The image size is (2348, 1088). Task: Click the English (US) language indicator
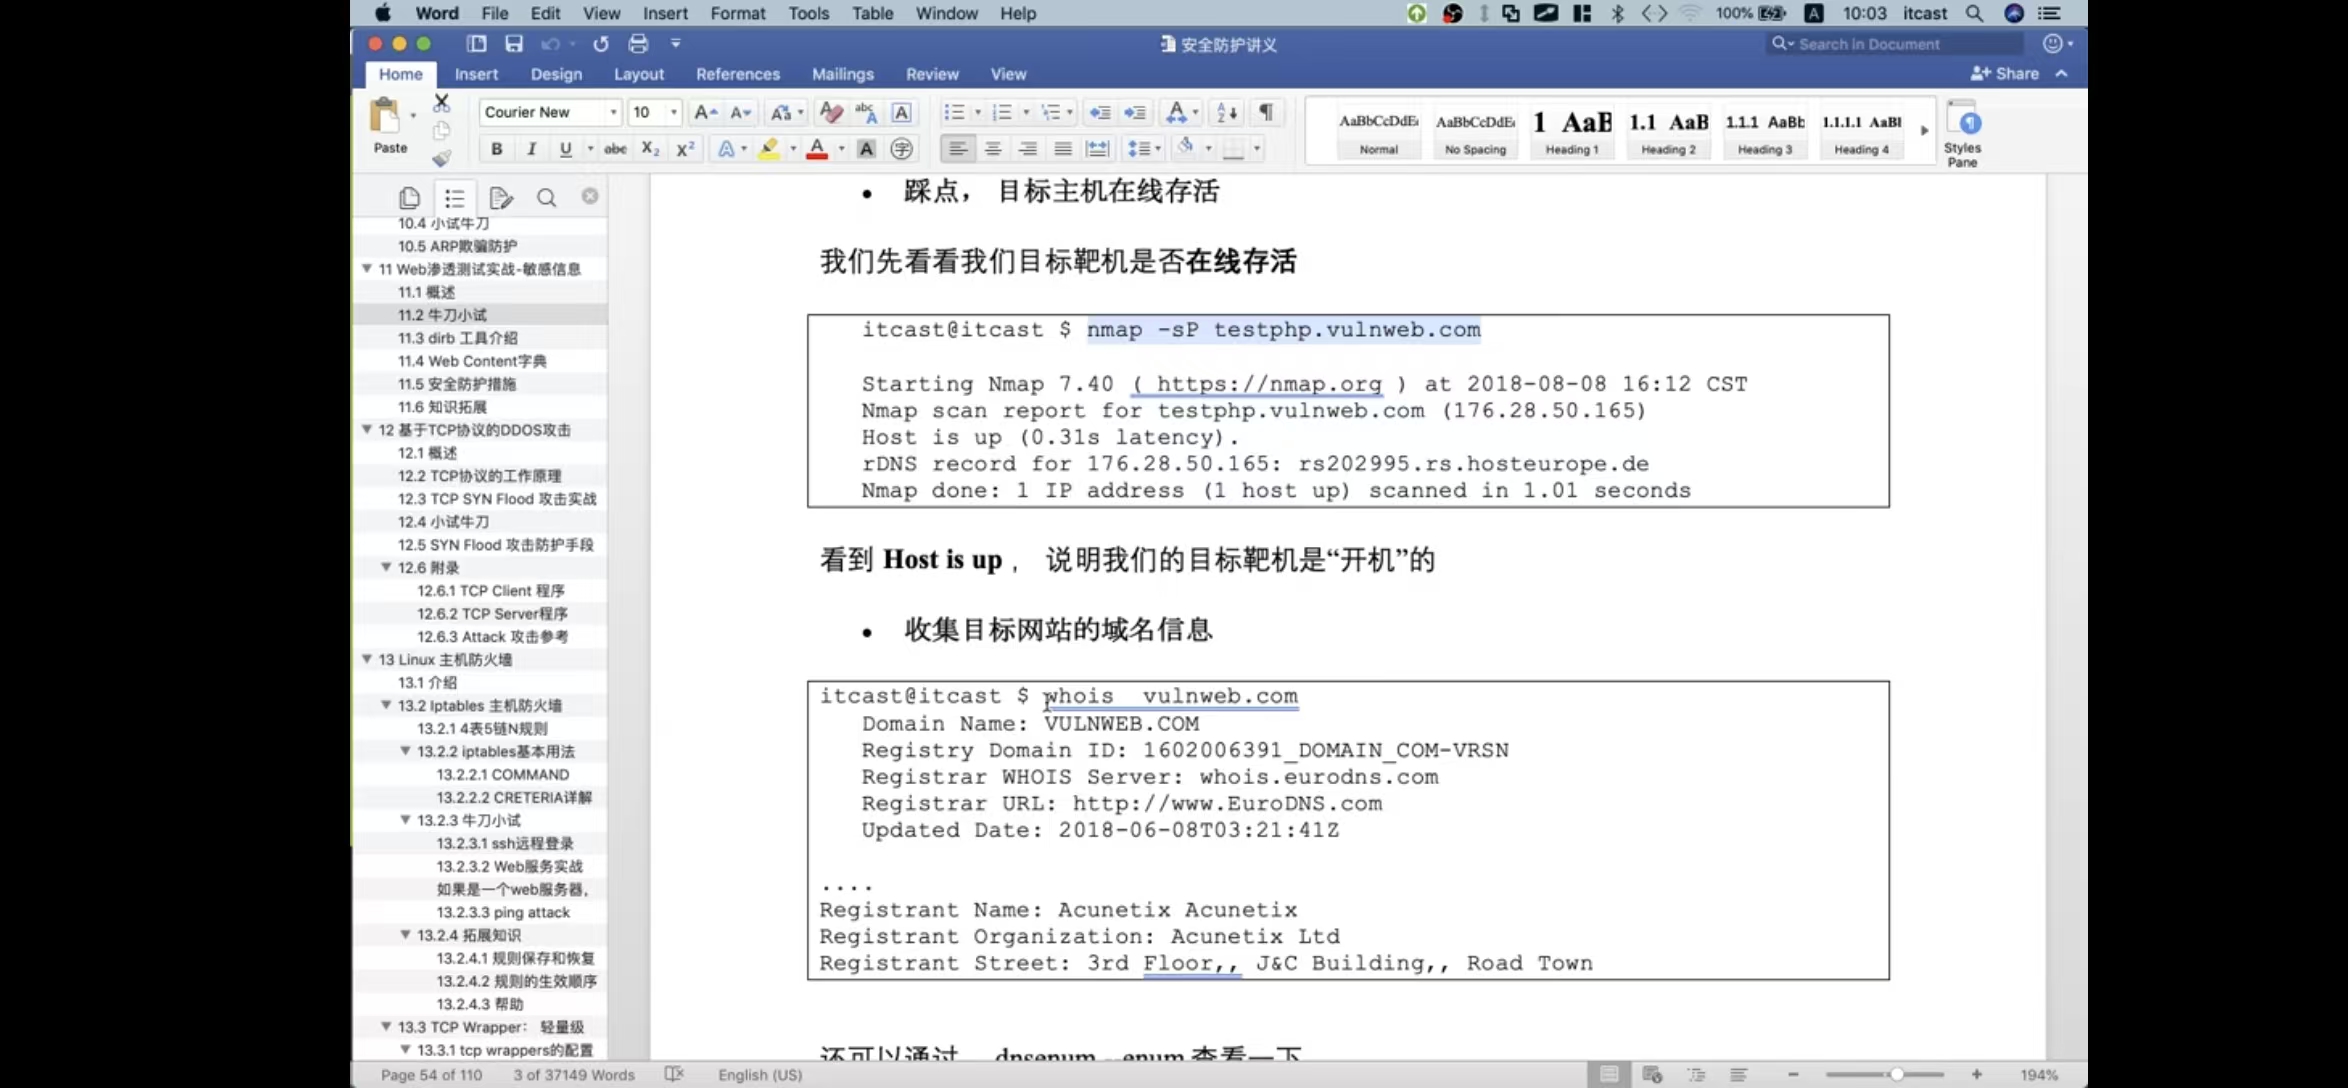tap(760, 1075)
